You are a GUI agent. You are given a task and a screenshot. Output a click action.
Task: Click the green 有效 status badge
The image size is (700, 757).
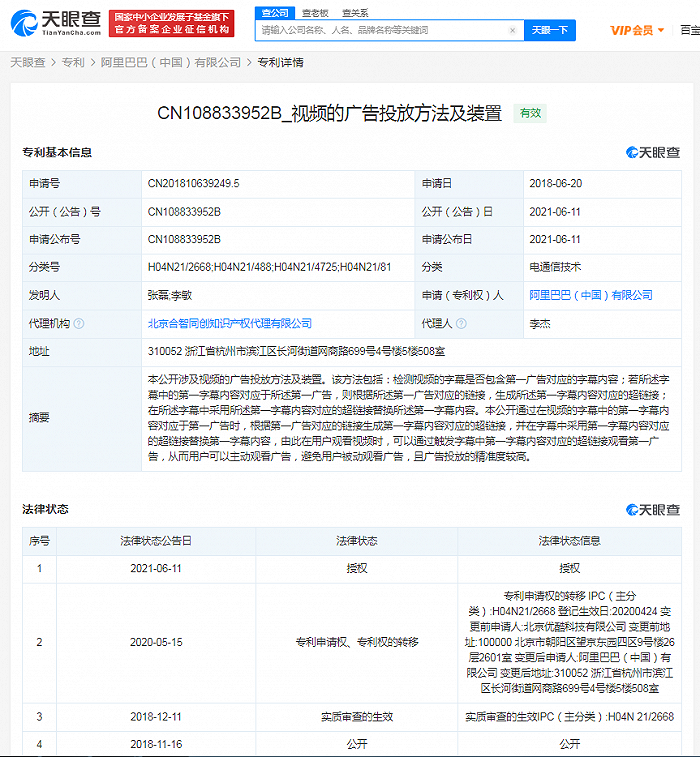(530, 113)
